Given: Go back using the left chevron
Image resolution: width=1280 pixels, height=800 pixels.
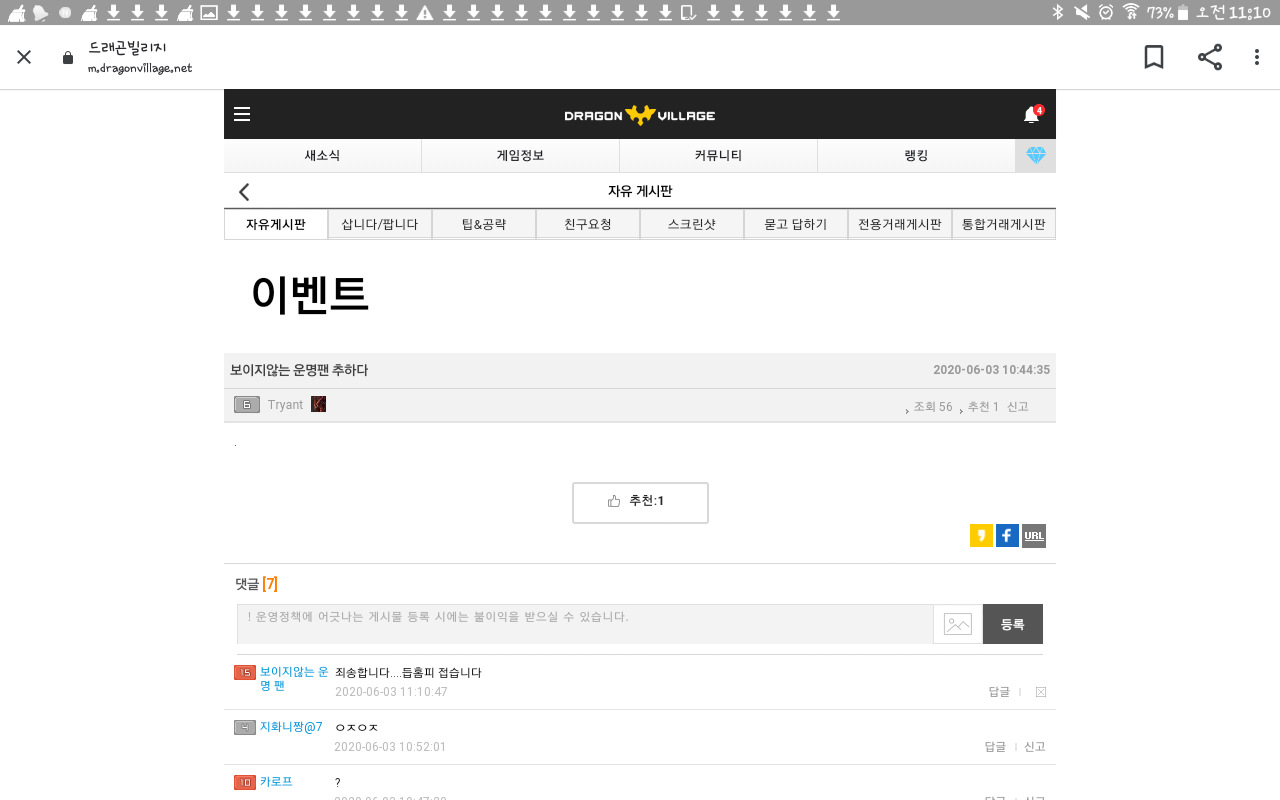Looking at the screenshot, I should click(244, 192).
